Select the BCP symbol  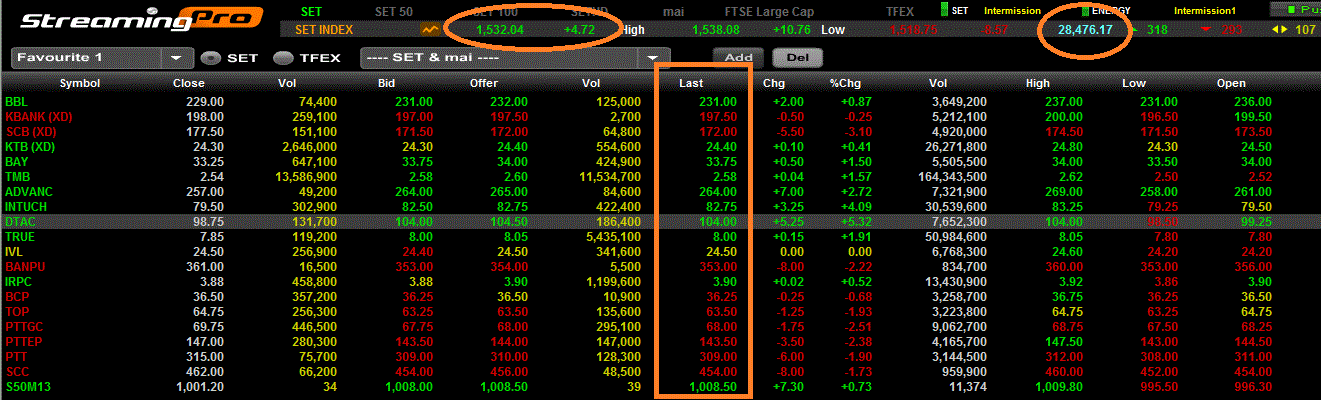(17, 297)
